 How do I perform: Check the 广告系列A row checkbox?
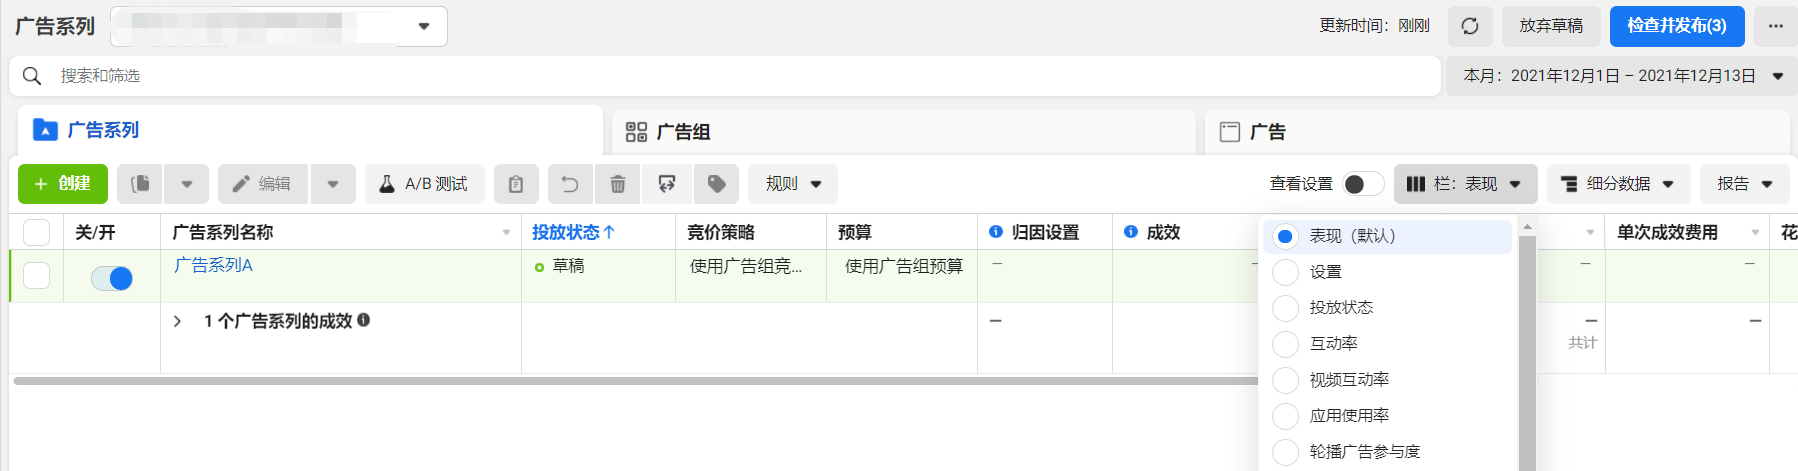36,275
